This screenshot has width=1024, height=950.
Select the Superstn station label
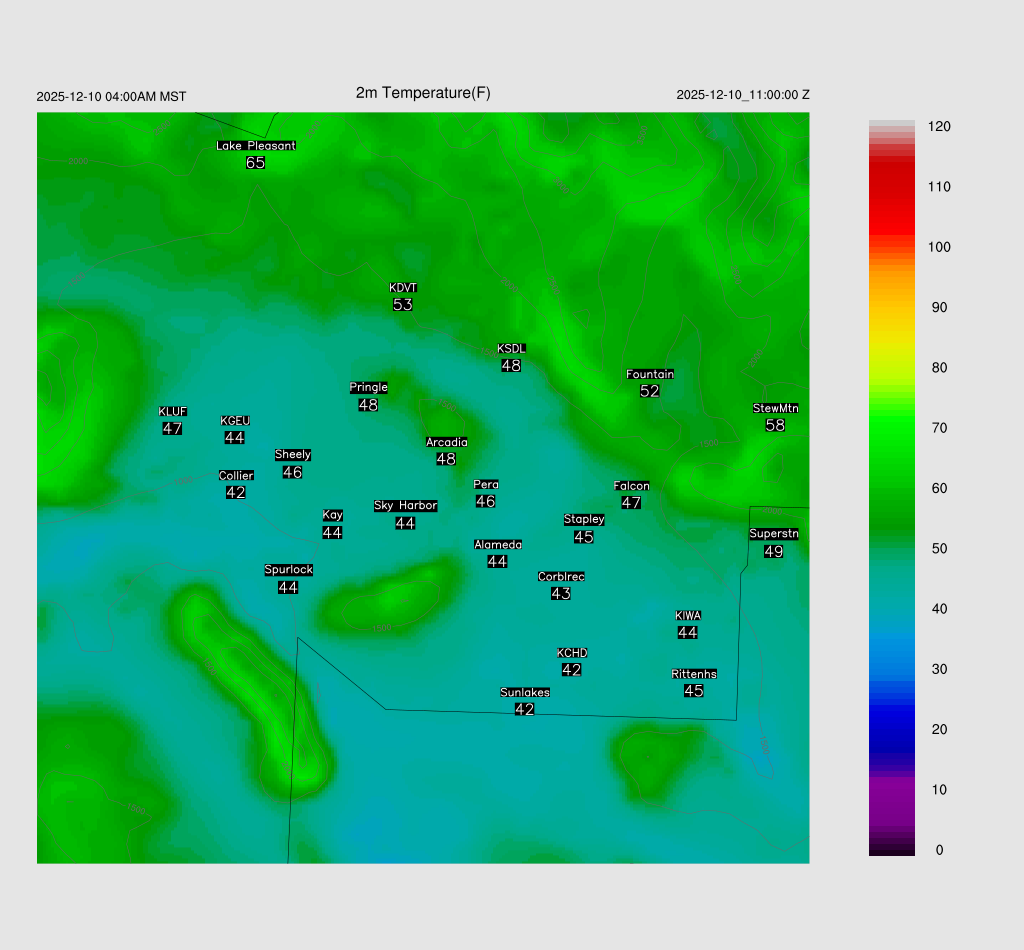coord(774,534)
